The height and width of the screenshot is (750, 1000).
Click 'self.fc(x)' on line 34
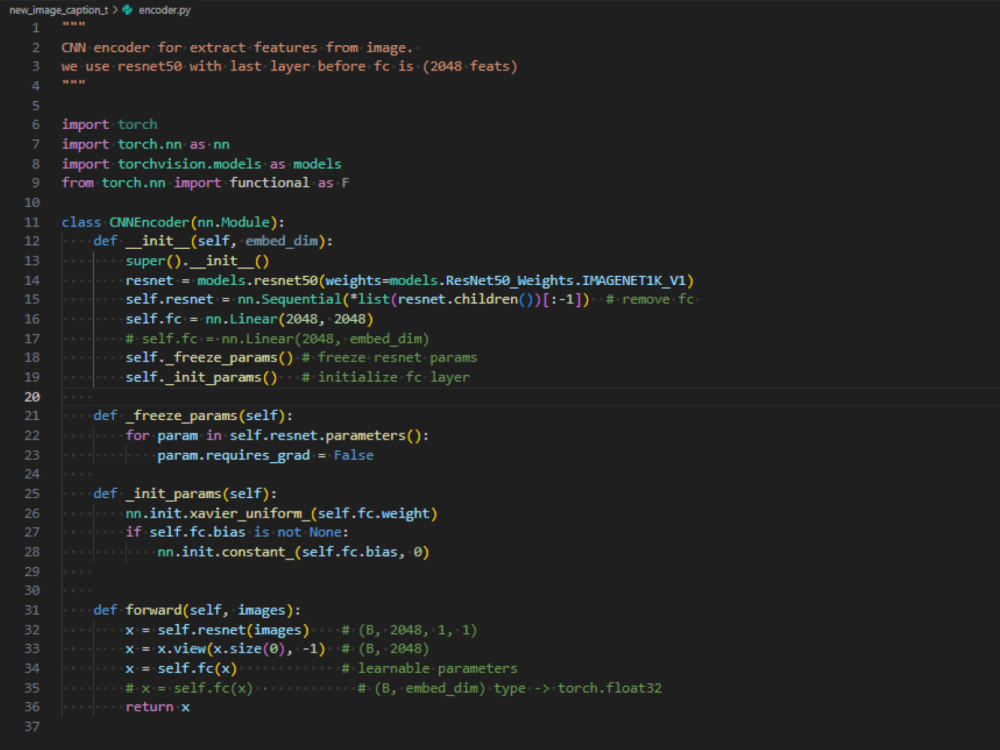(197, 668)
